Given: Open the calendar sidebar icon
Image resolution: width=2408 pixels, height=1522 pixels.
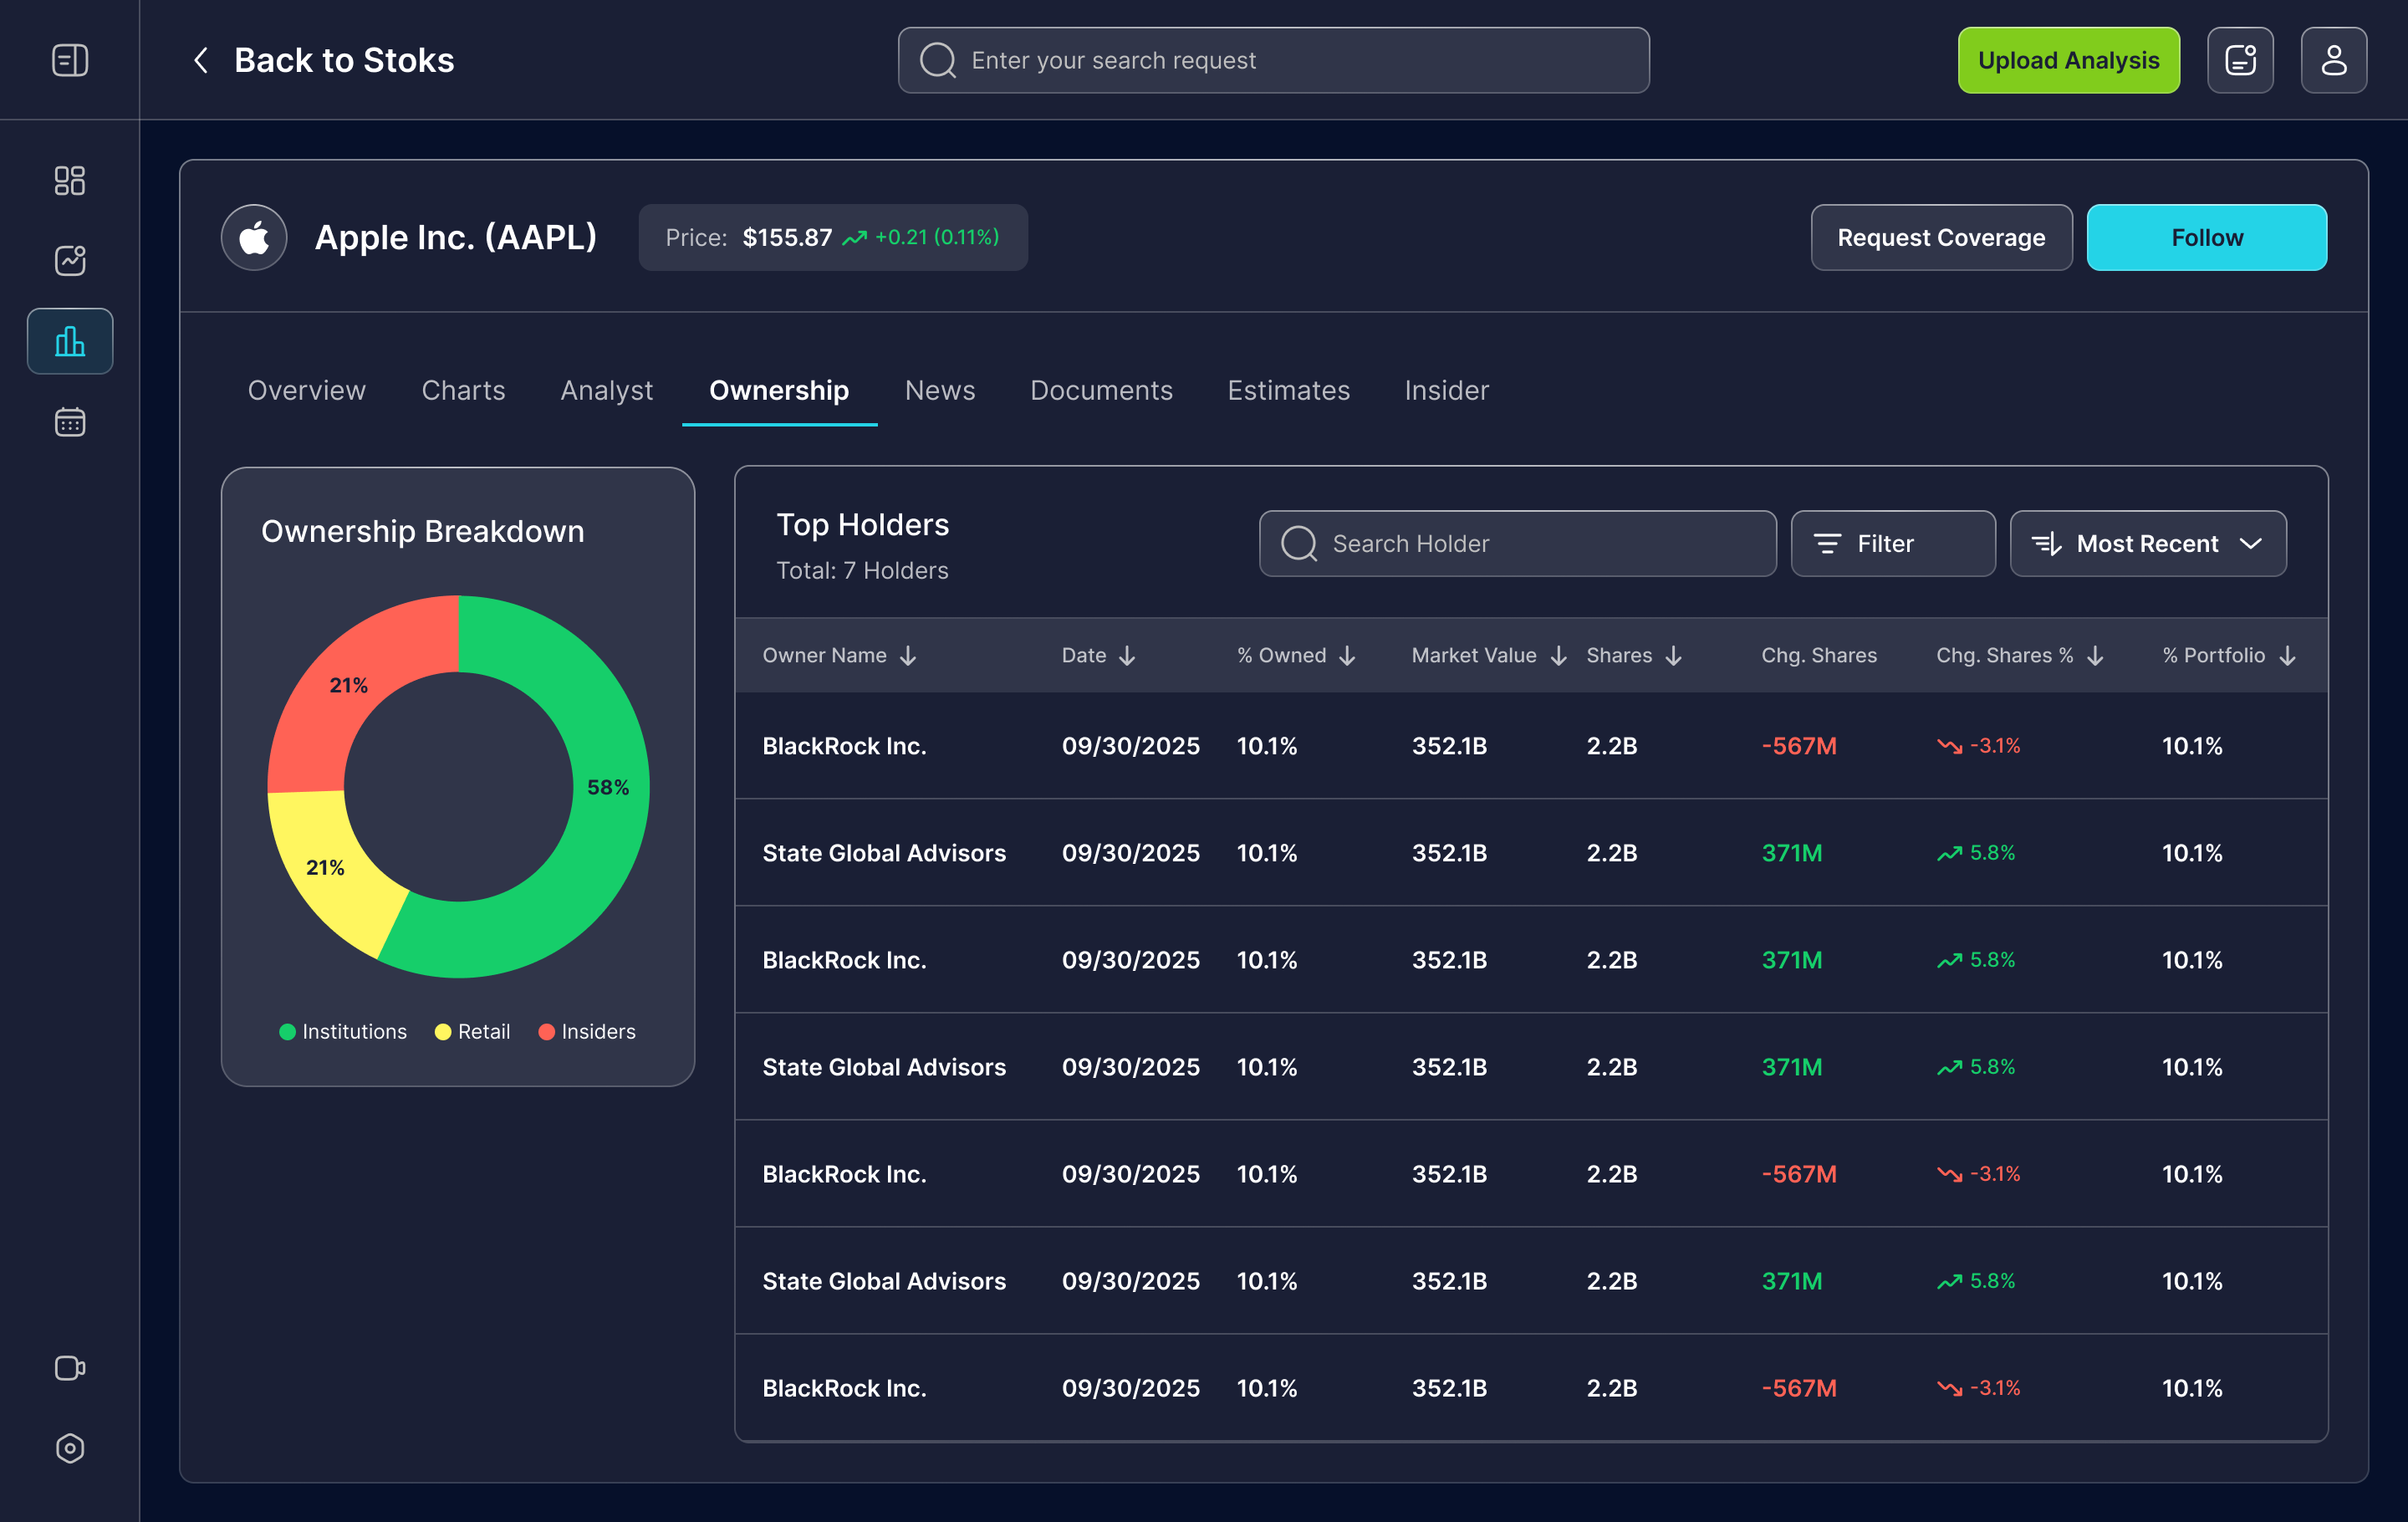Looking at the screenshot, I should point(70,422).
